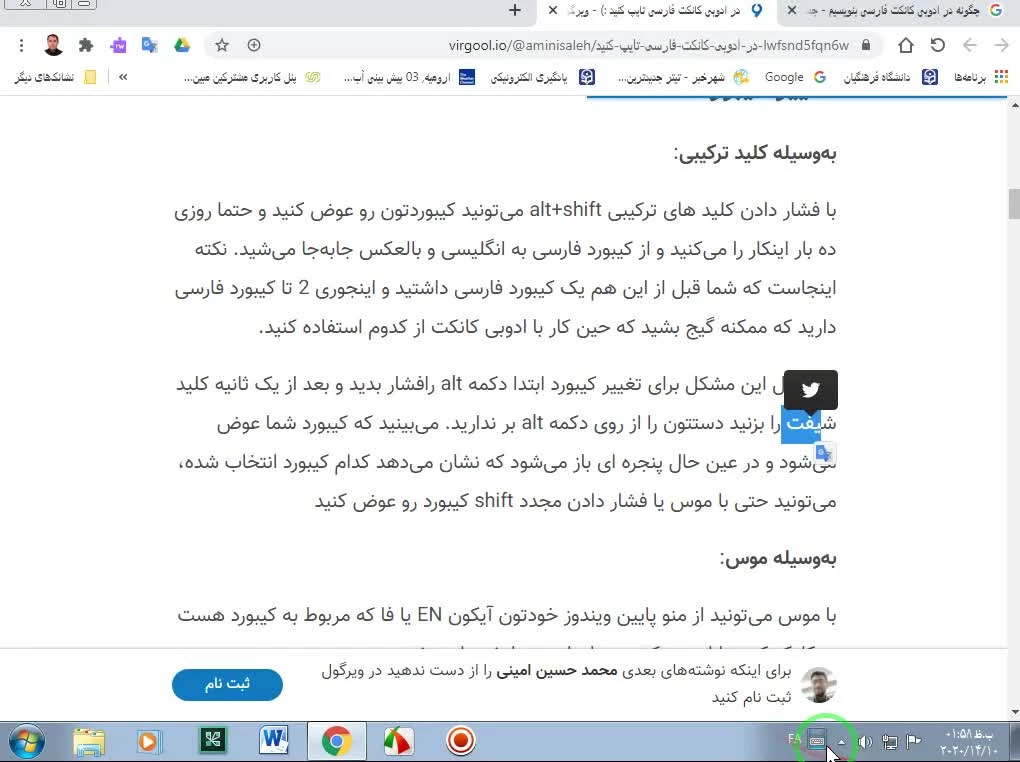Click the page vertical scrollbar thumb
This screenshot has width=1020, height=762.
[1013, 203]
